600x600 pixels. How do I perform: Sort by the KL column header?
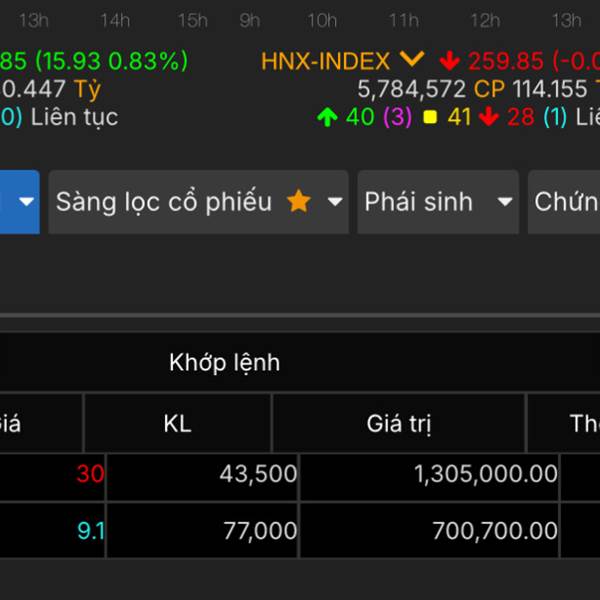[177, 424]
